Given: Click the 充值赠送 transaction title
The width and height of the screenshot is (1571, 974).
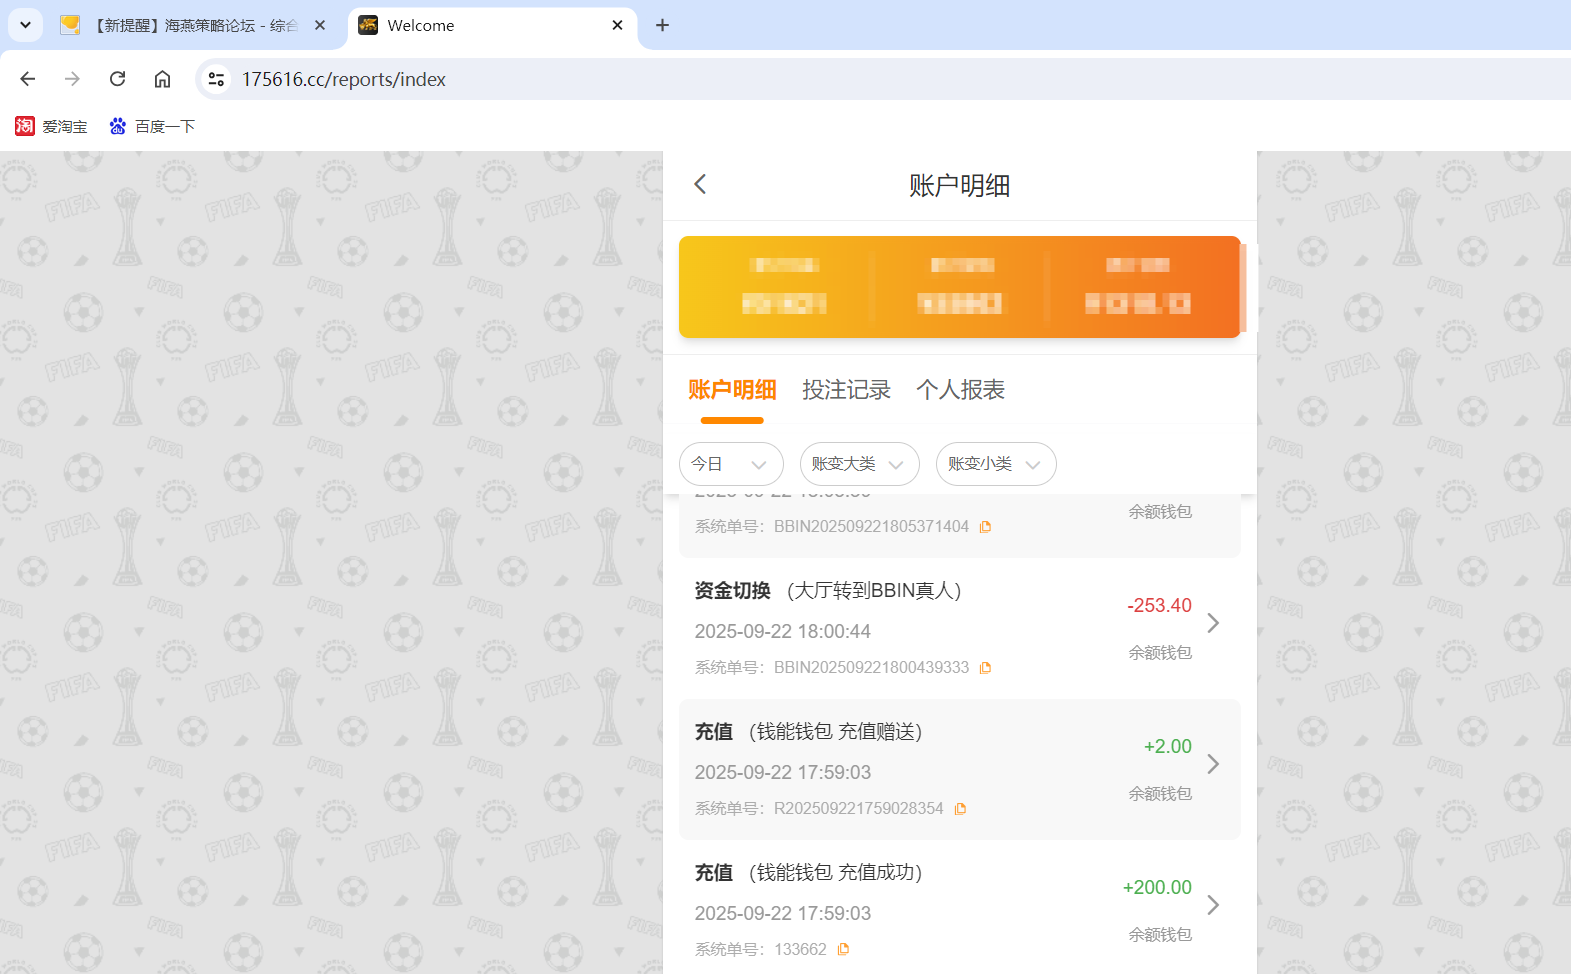Looking at the screenshot, I should click(x=809, y=732).
